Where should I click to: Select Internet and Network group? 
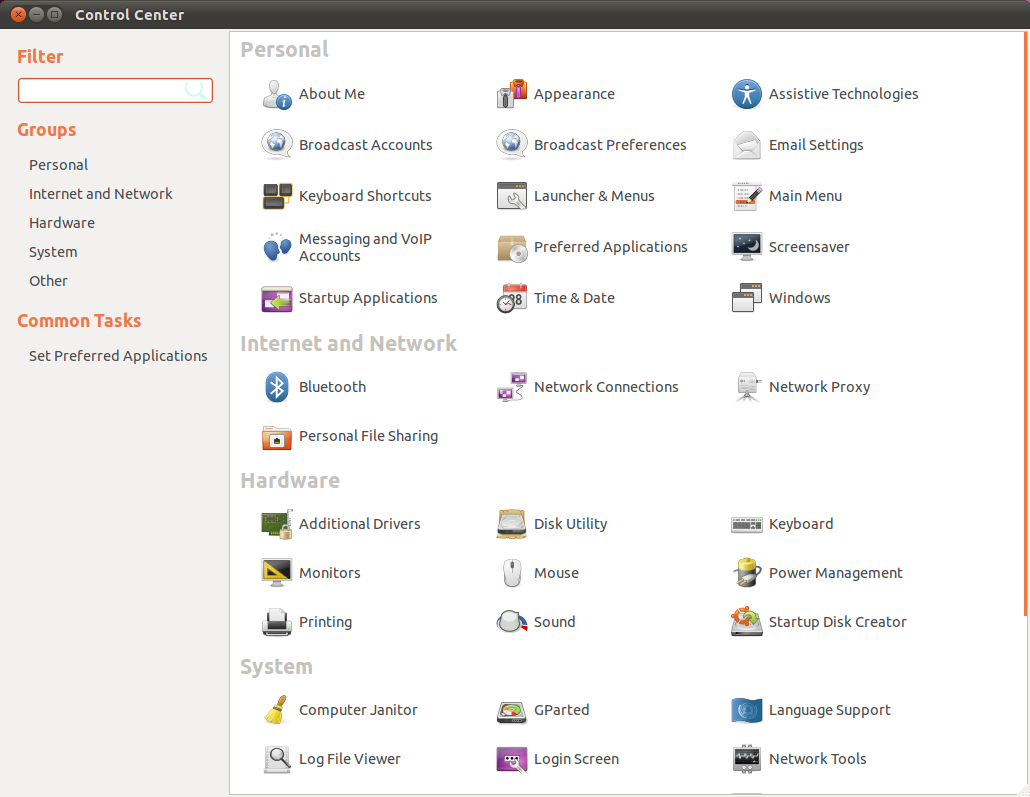(x=100, y=194)
